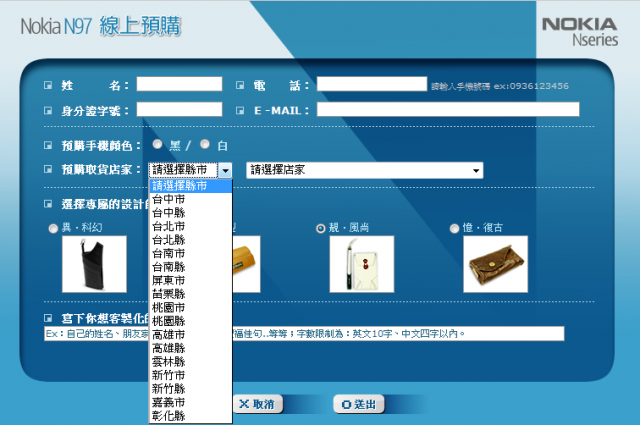Click the bullet icon beside 身分證字號
This screenshot has width=640, height=425.
pyautogui.click(x=48, y=110)
